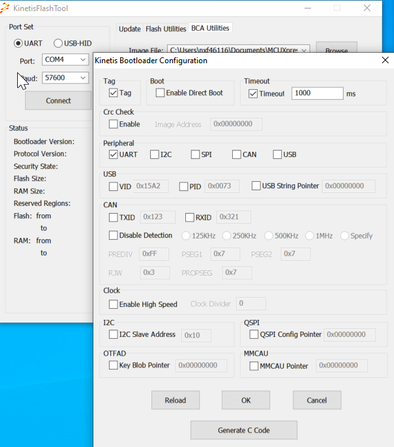Click the Cancel button
Image resolution: width=394 pixels, height=447 pixels.
(x=317, y=400)
